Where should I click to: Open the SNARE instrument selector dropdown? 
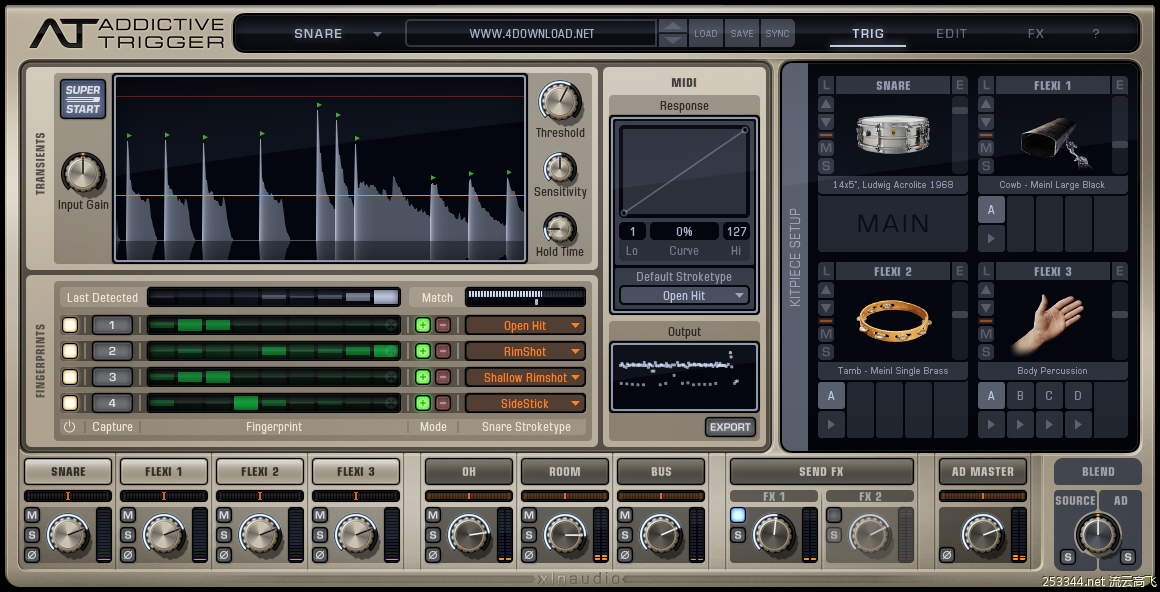[337, 33]
